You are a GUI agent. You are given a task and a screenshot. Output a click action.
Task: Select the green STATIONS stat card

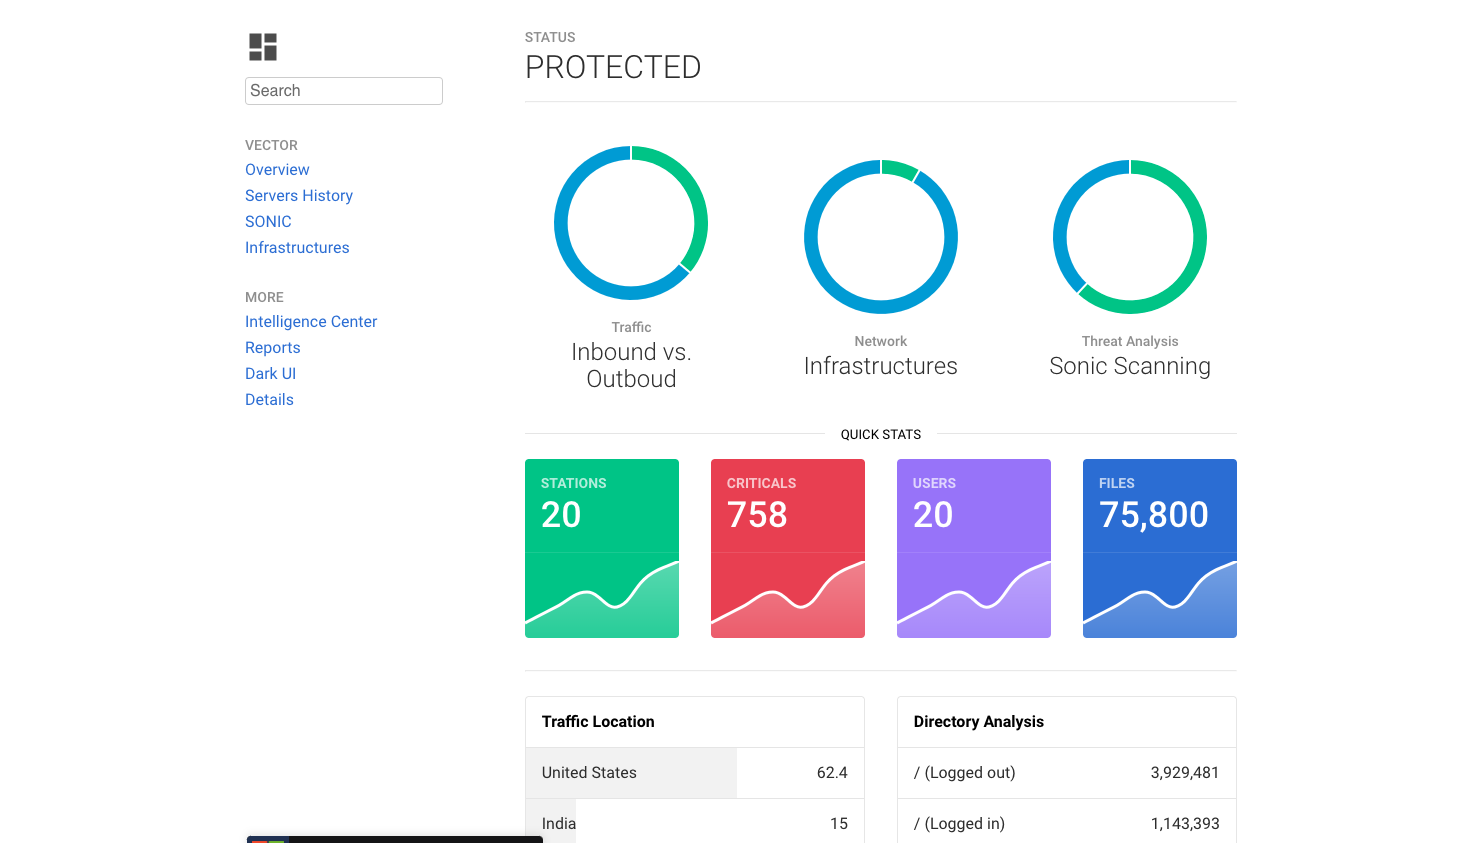(601, 548)
